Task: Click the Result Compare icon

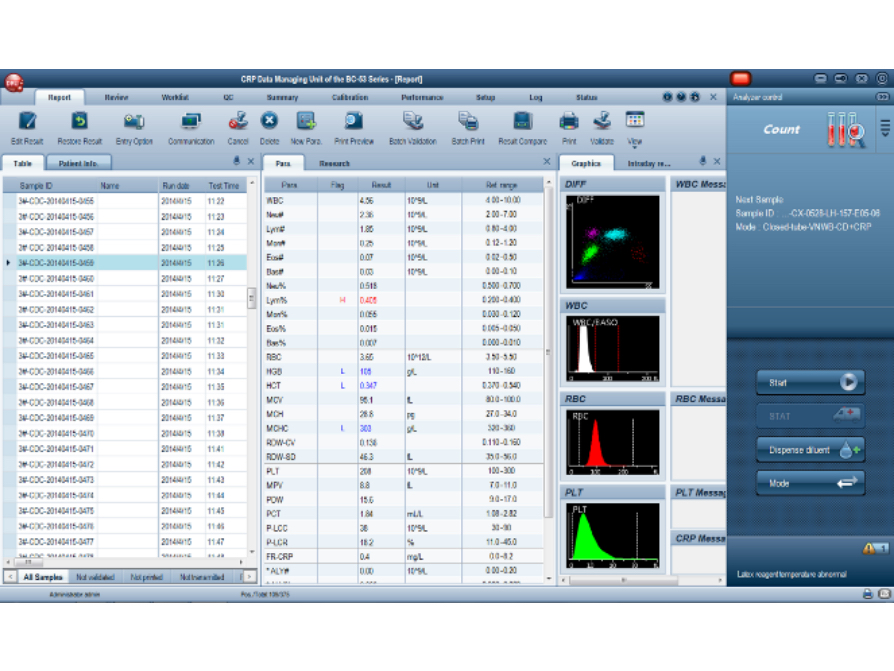Action: tap(522, 122)
